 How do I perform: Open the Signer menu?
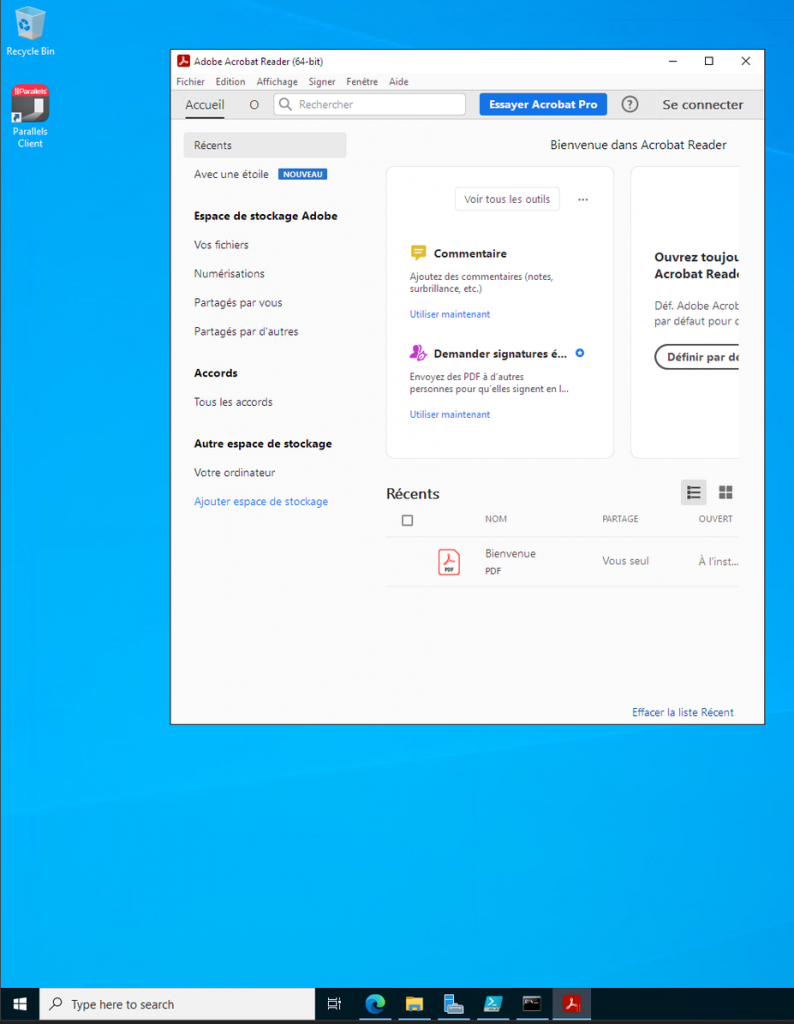(x=322, y=82)
